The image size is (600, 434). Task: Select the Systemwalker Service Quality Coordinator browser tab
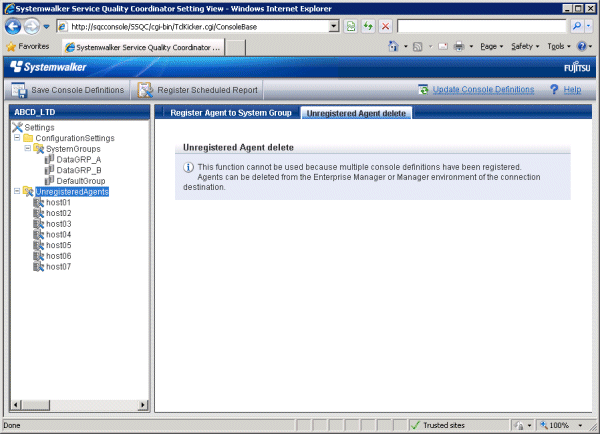pyautogui.click(x=143, y=47)
